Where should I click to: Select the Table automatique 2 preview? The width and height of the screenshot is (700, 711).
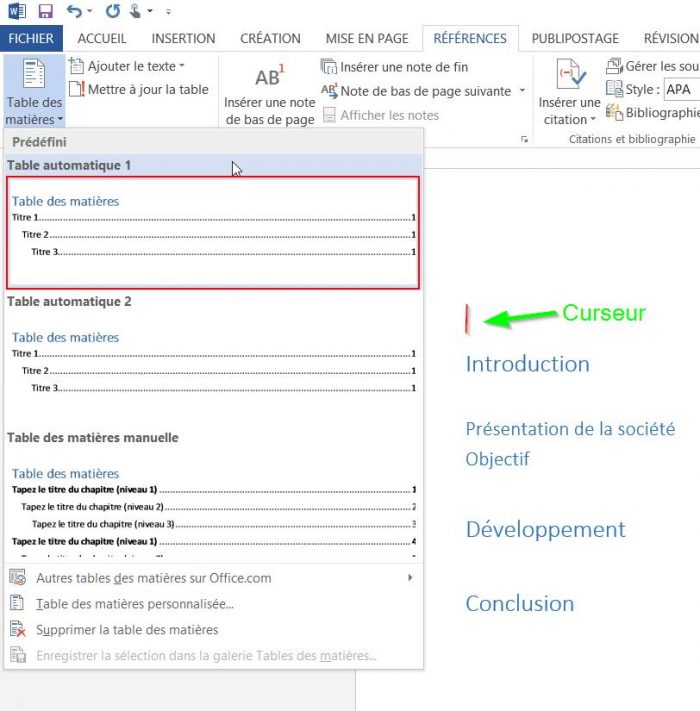click(213, 370)
